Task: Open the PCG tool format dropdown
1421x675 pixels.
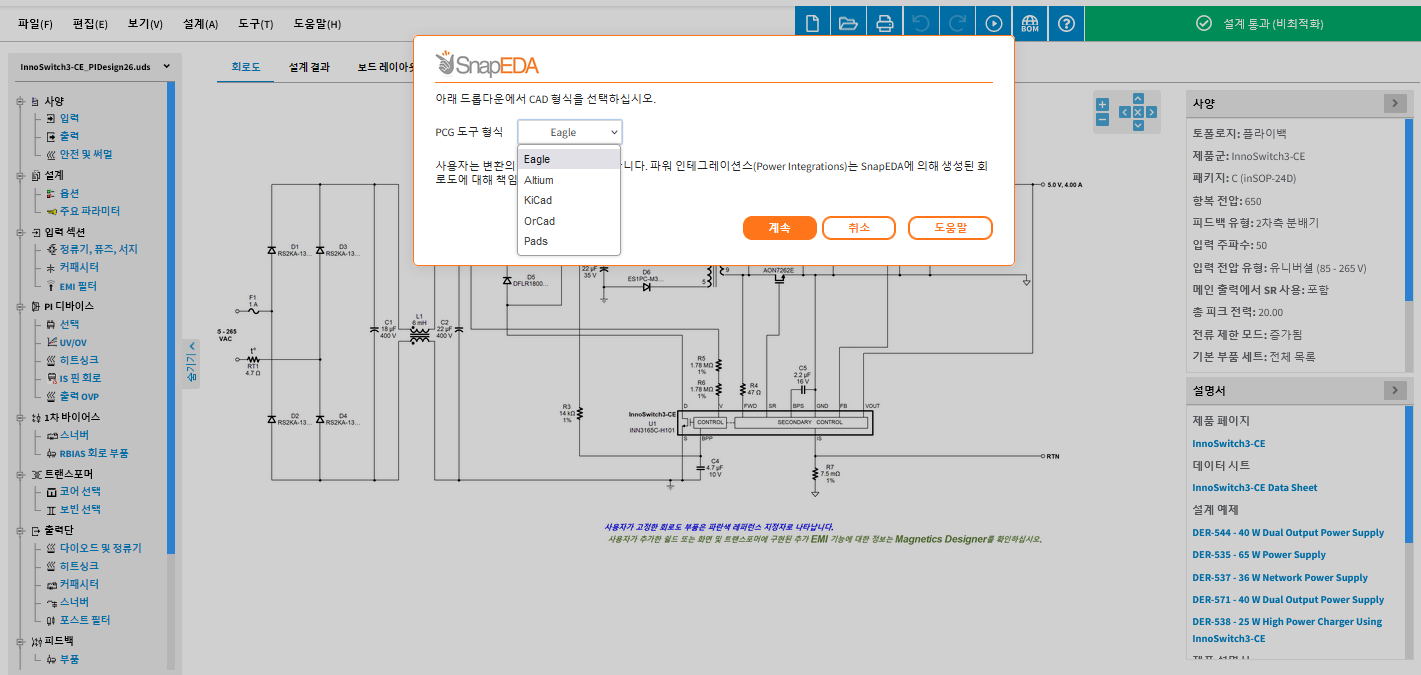Action: pyautogui.click(x=569, y=132)
